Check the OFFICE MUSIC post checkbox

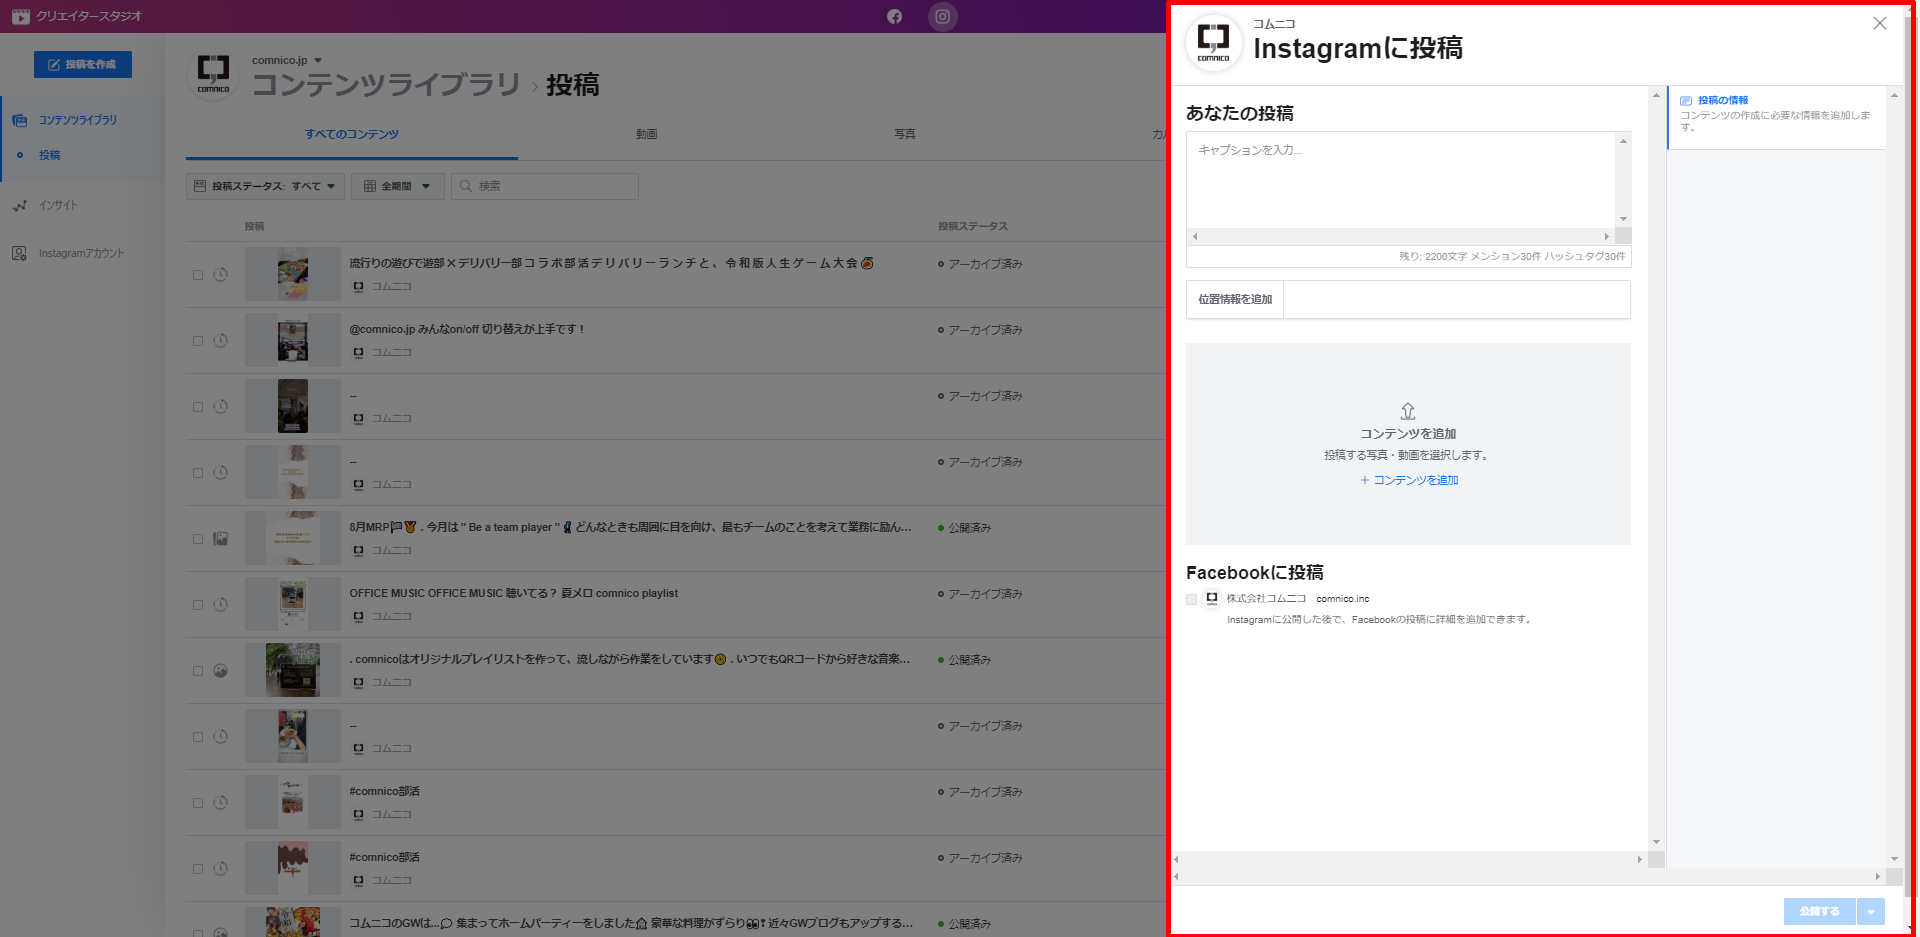[198, 605]
